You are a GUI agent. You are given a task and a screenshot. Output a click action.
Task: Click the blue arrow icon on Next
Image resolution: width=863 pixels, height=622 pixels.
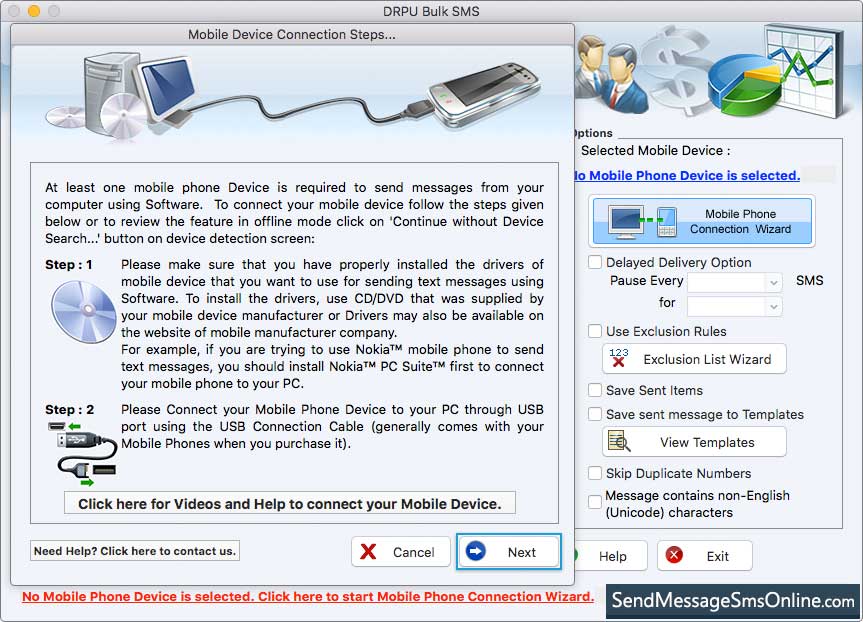(x=476, y=551)
